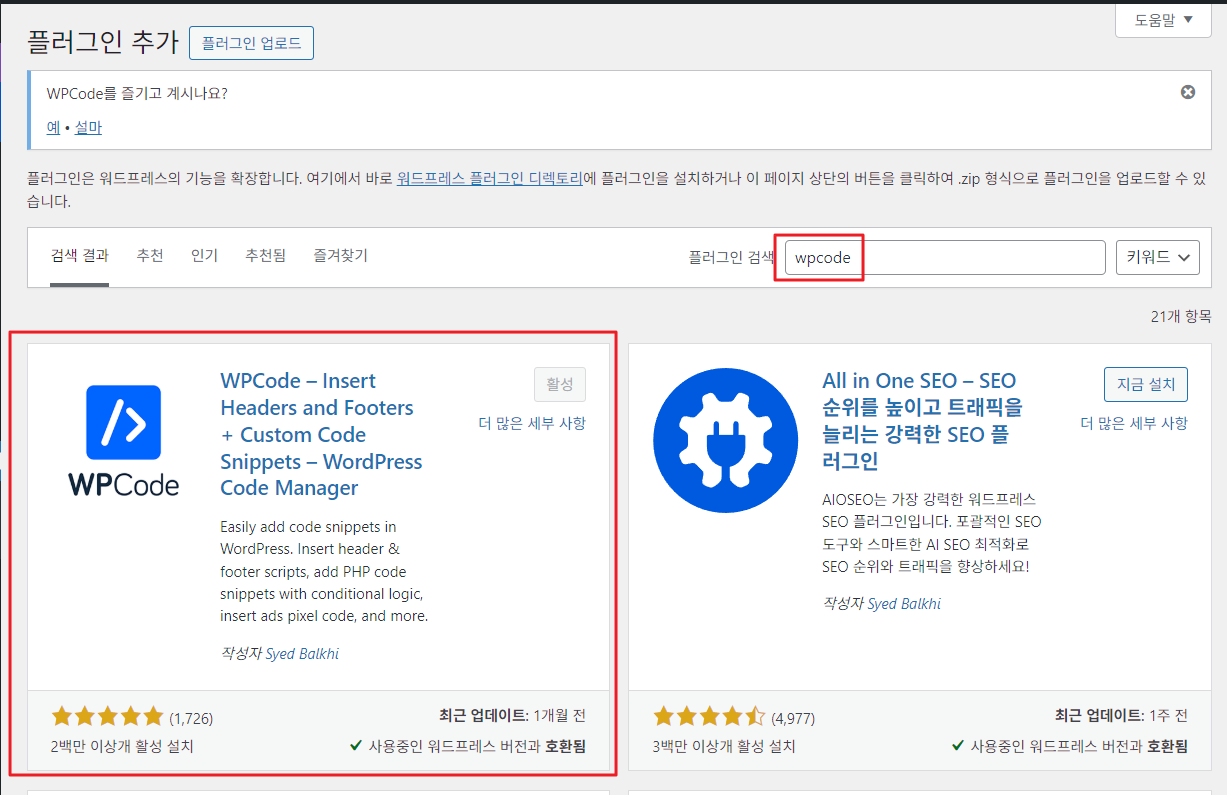Click 지금 설치 for All in One SEO
1227x795 pixels.
(x=1146, y=385)
